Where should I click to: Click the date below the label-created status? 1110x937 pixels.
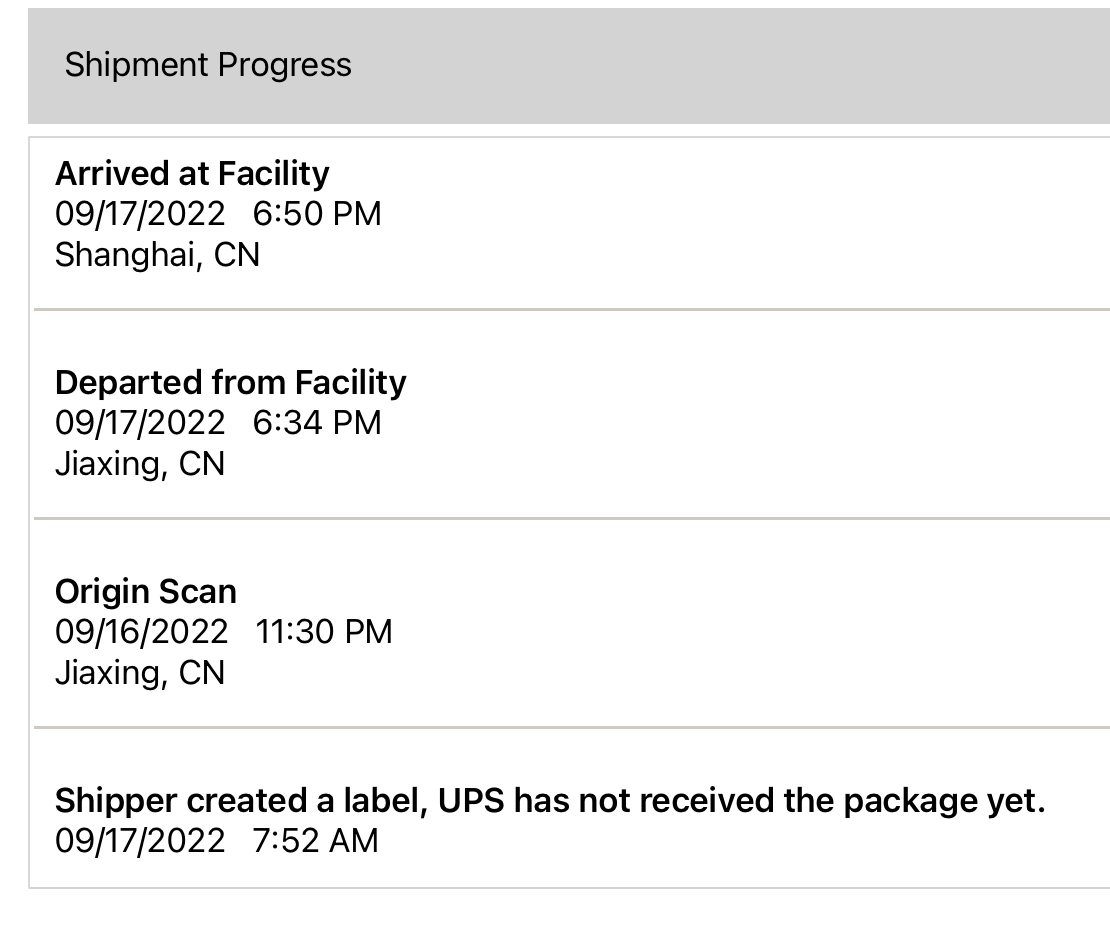point(140,841)
